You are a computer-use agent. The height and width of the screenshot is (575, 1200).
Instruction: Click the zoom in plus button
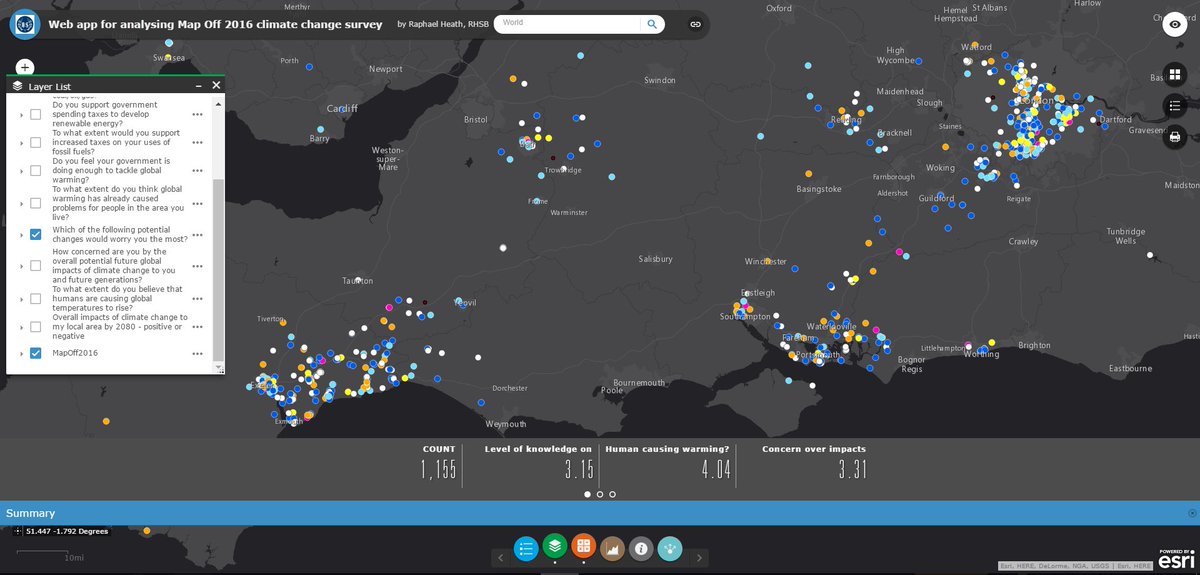click(25, 67)
